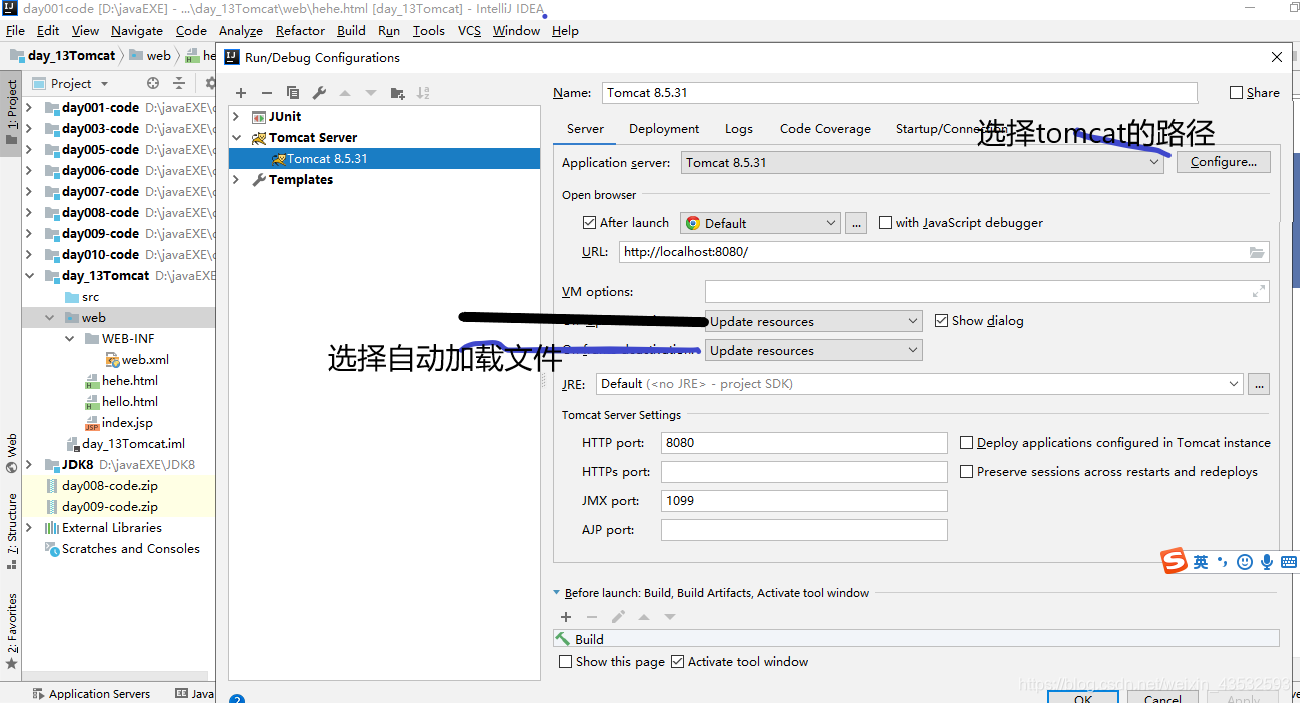
Task: Expand JUnit node in configurations tree
Action: (237, 117)
